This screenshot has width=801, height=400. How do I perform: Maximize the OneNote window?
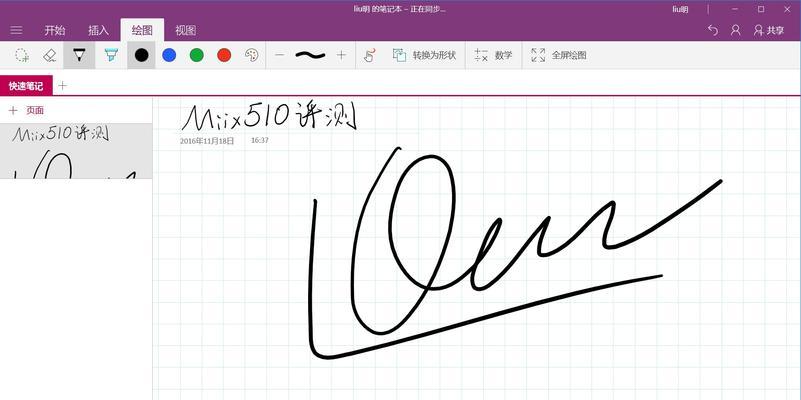(x=761, y=9)
